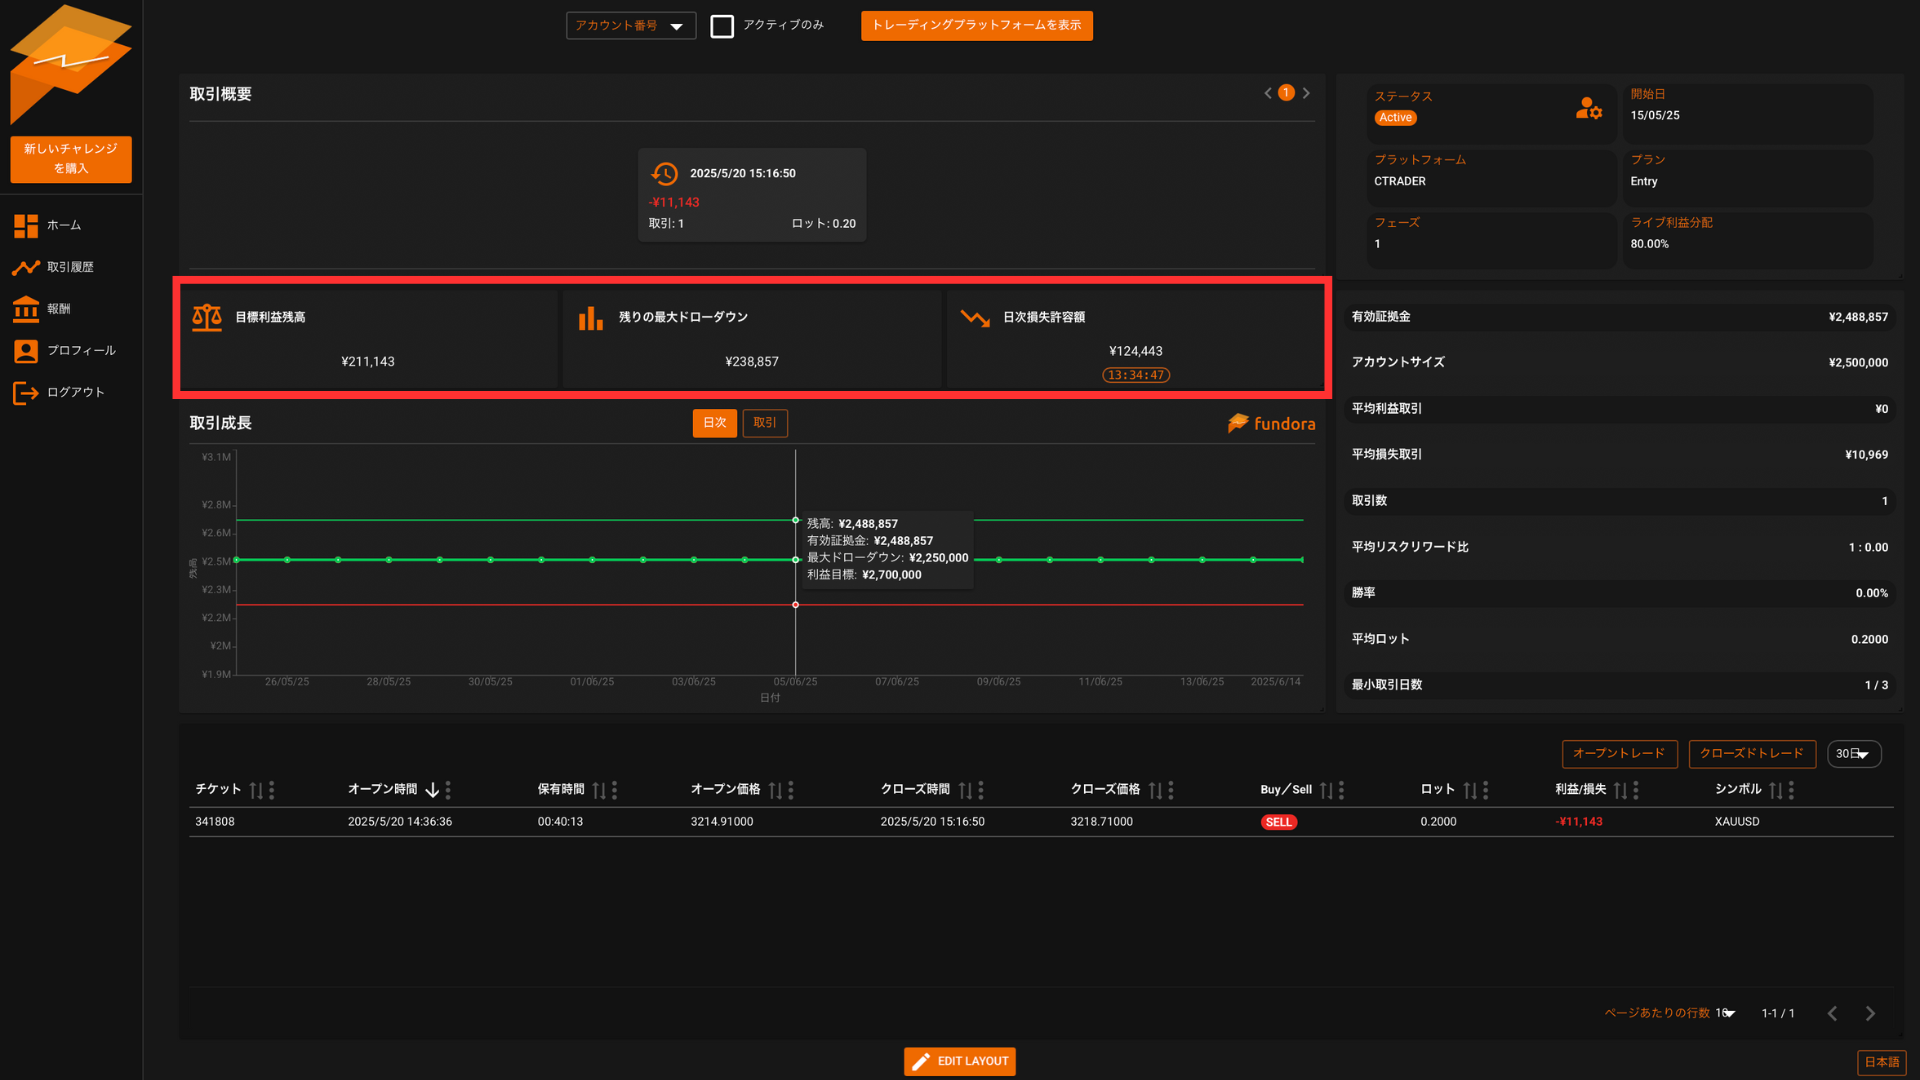Enable the アクティブのみ checkbox
The width and height of the screenshot is (1920, 1080).
[722, 26]
